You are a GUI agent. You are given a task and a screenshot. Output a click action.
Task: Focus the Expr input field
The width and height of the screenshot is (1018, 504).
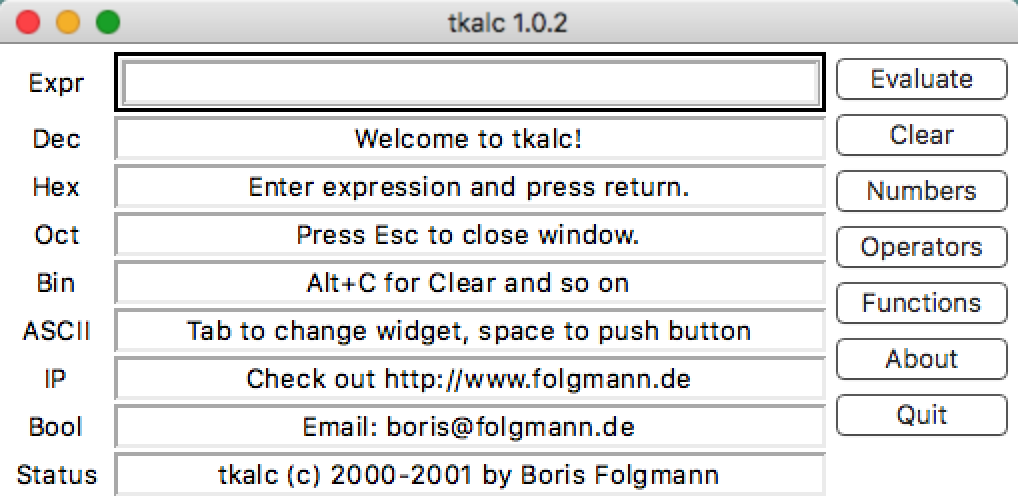470,83
